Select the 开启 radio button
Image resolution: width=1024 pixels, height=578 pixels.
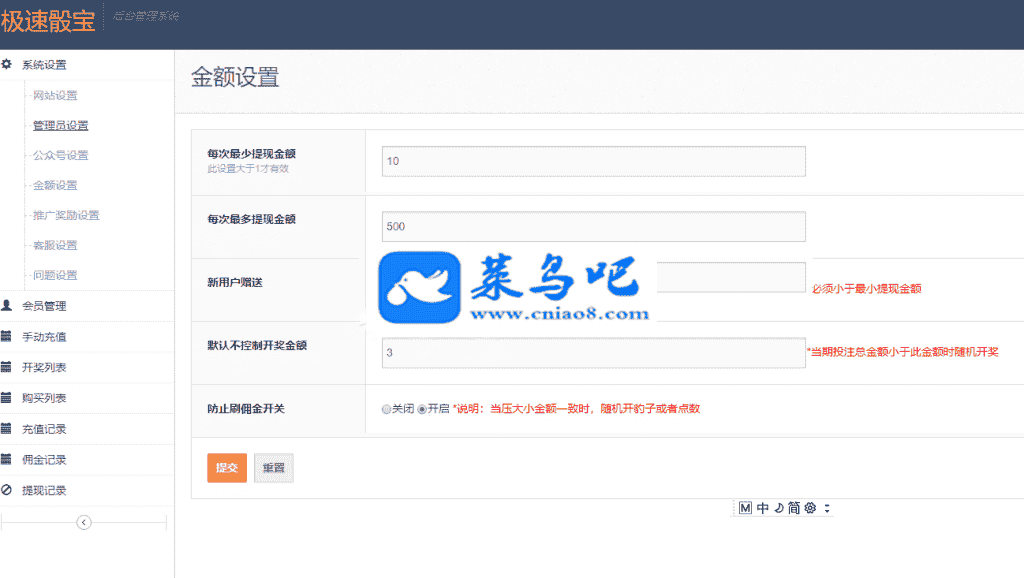(x=422, y=409)
